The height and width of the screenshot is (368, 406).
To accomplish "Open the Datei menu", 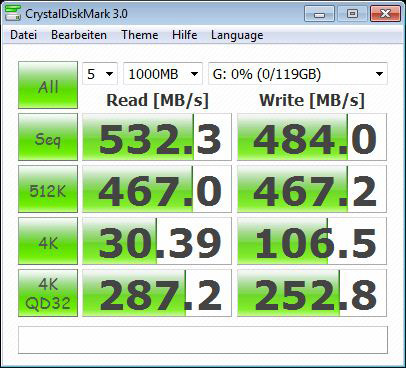I will tap(23, 35).
